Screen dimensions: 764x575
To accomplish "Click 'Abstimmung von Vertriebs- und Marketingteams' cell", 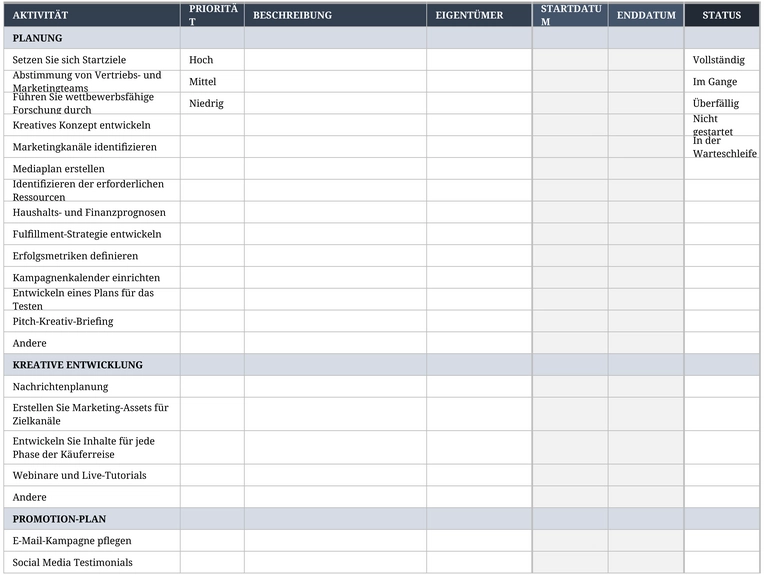I will (x=92, y=82).
